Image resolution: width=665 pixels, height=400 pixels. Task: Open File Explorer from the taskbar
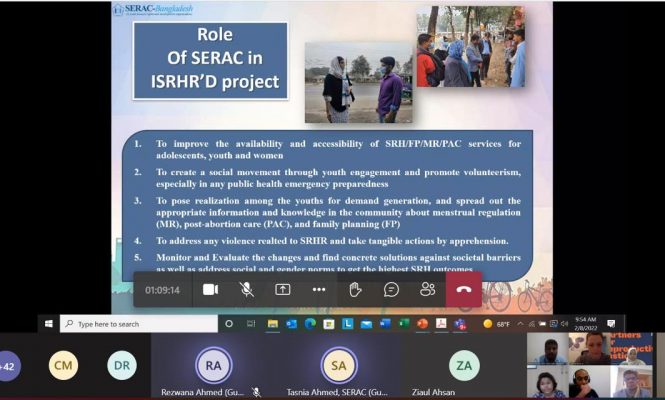pyautogui.click(x=273, y=324)
